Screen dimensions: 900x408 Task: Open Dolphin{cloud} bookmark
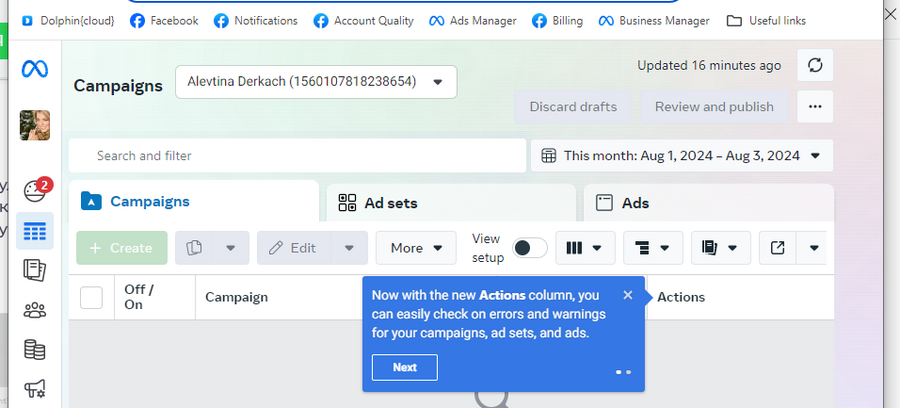pos(68,21)
